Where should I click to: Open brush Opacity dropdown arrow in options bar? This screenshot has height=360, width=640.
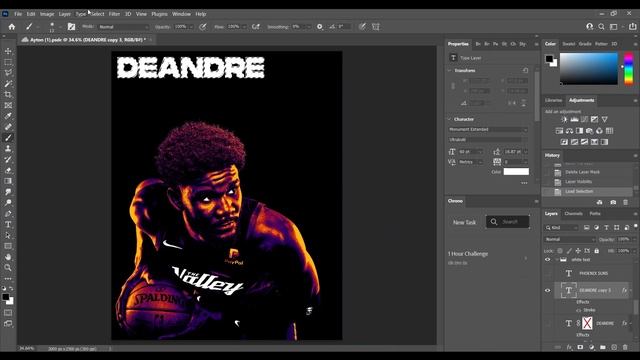tap(190, 27)
